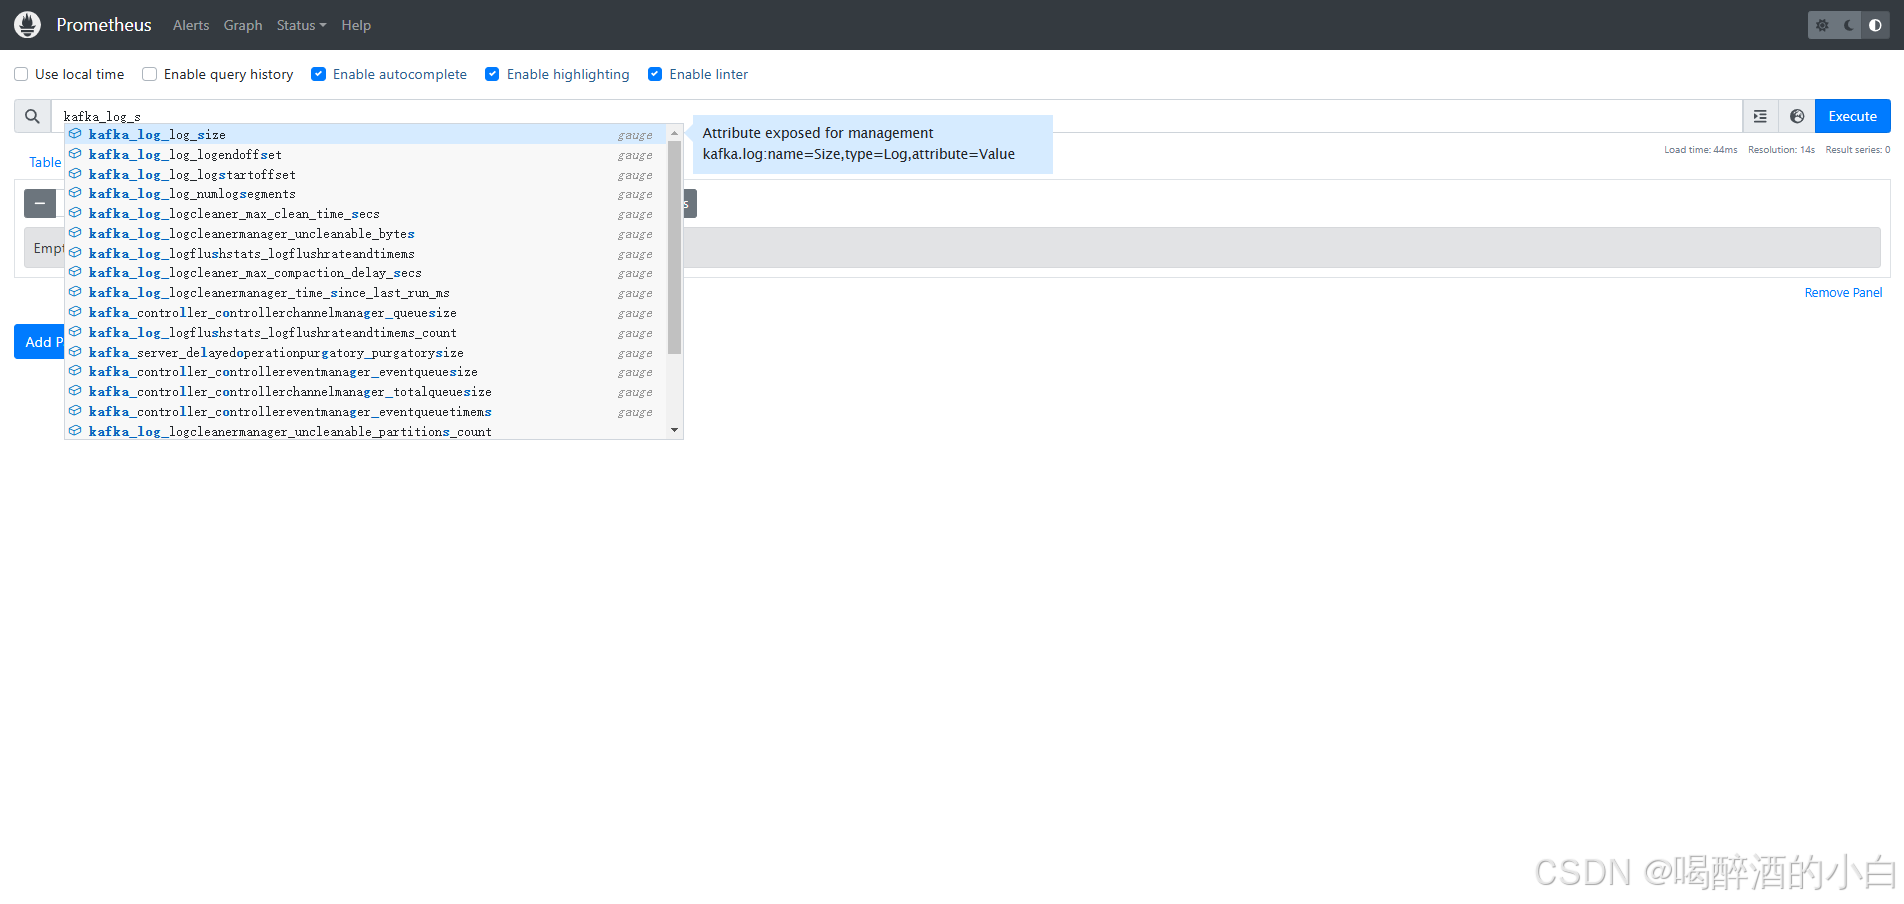Screen dimensions: 1904x904
Task: Toggle the Use local time checkbox
Action: pyautogui.click(x=21, y=74)
